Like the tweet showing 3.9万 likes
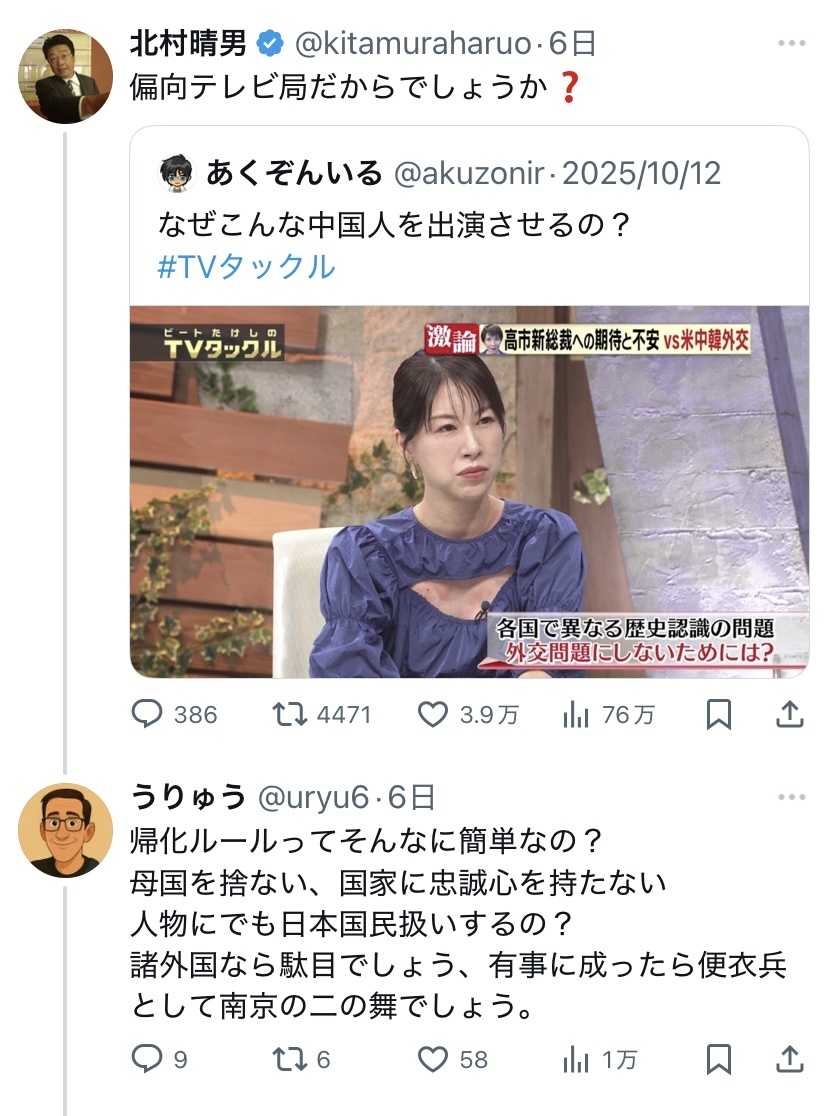This screenshot has height=1116, width=828. pos(433,714)
